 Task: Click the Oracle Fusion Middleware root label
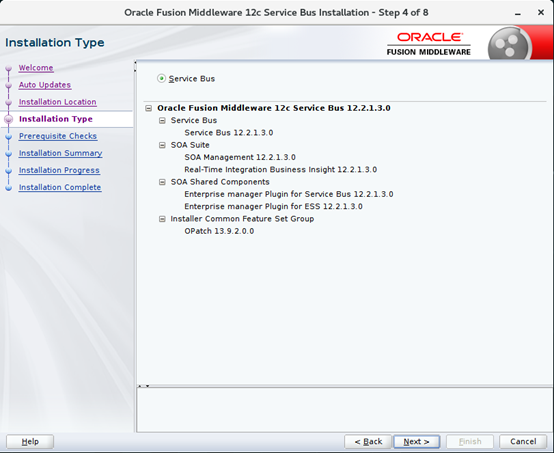274,108
